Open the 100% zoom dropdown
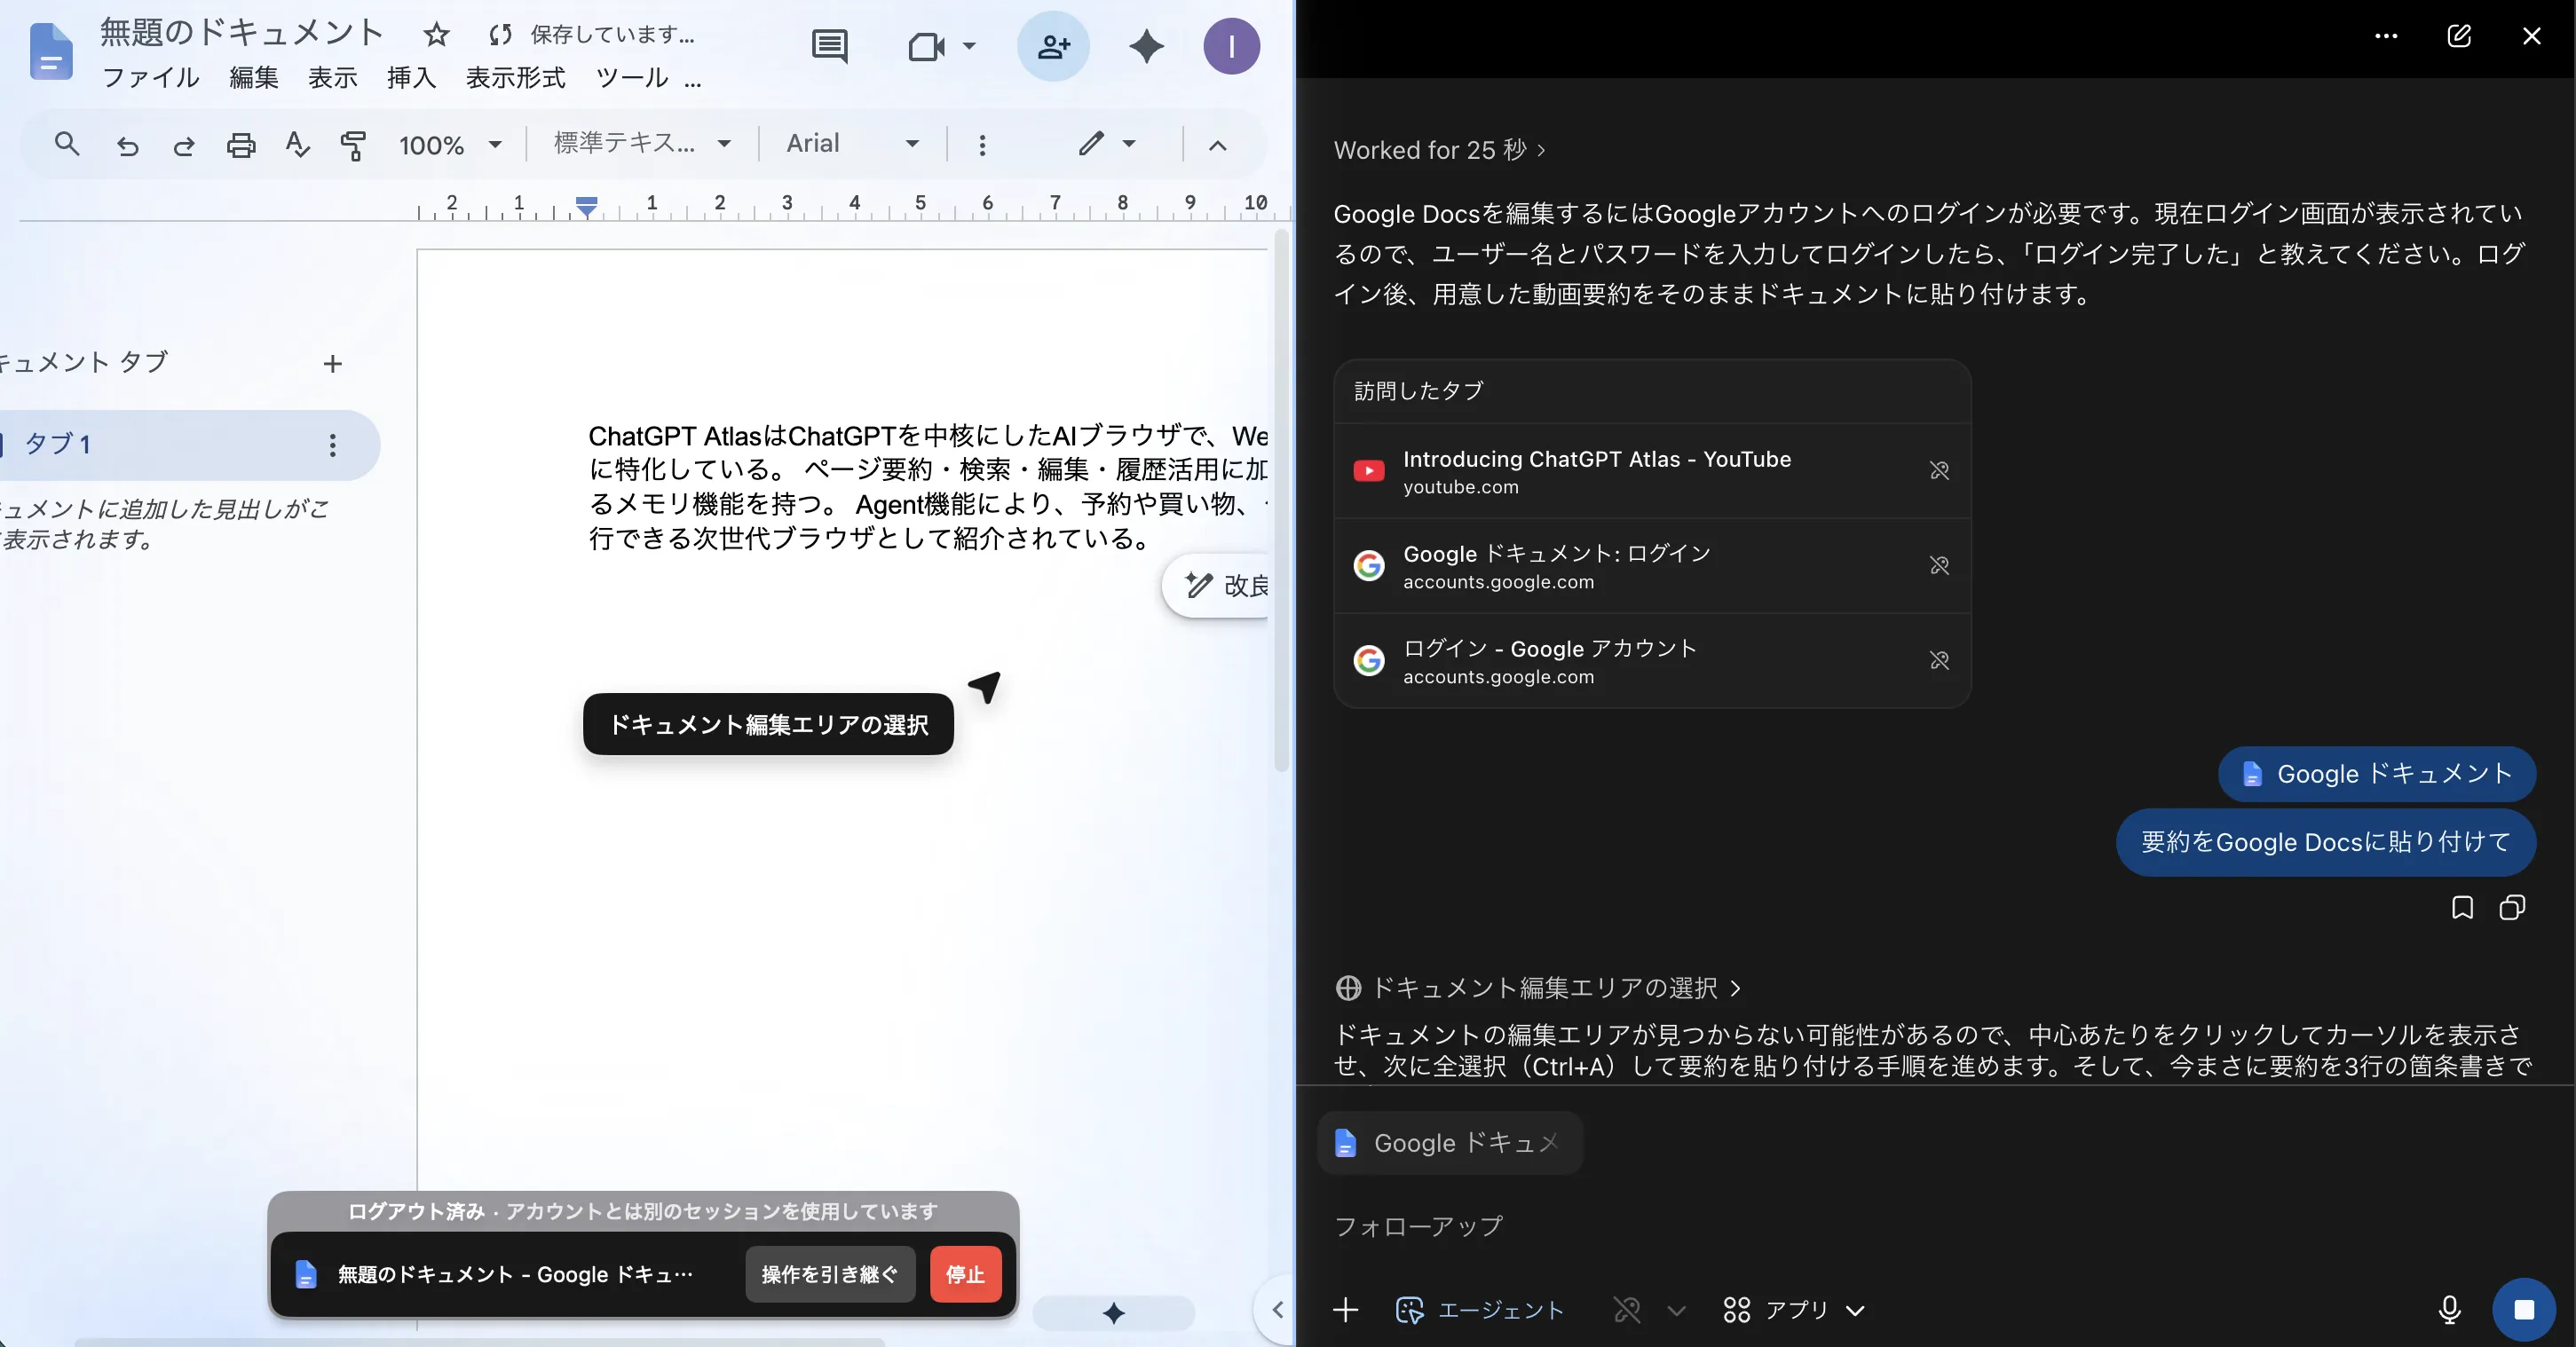The image size is (2576, 1347). pyautogui.click(x=450, y=145)
